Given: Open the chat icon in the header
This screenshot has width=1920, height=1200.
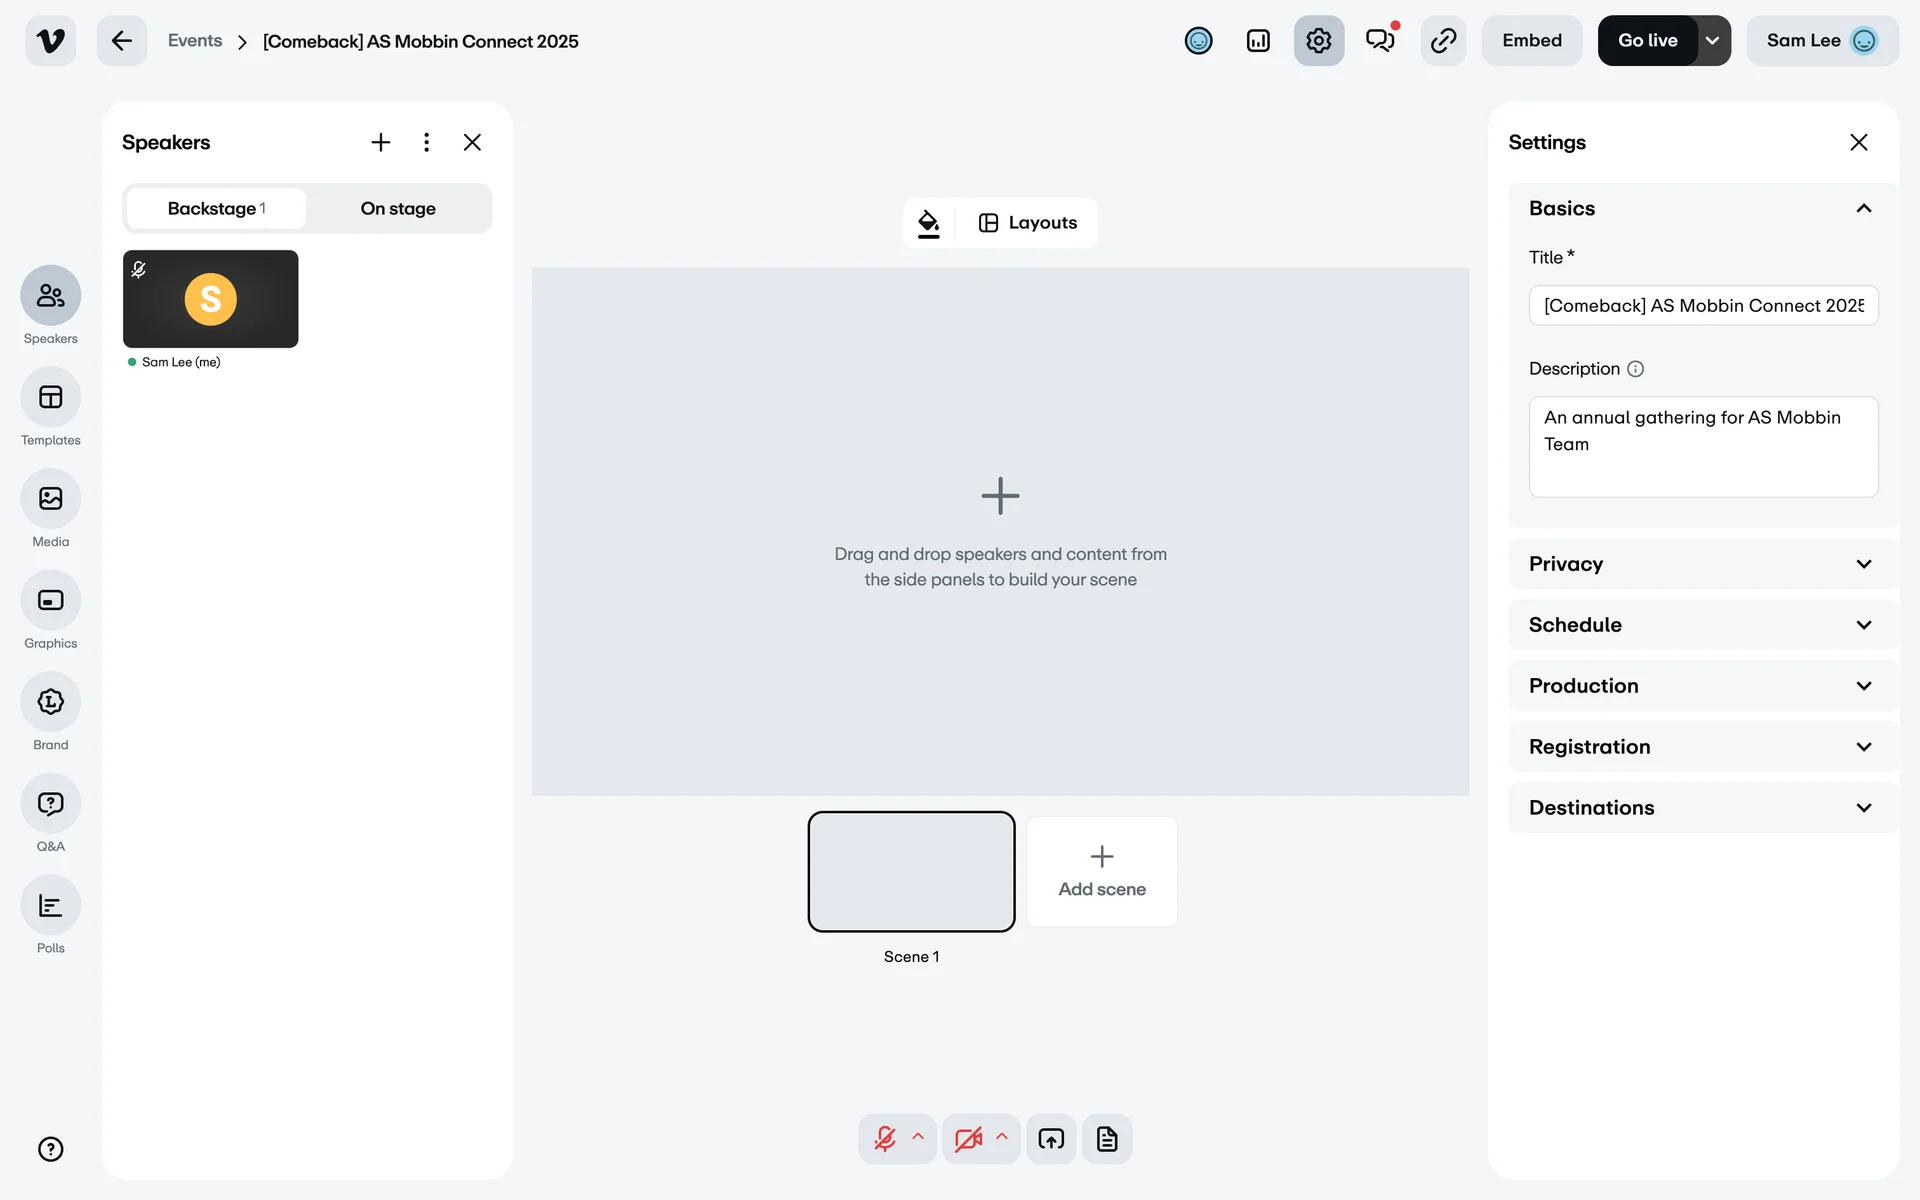Looking at the screenshot, I should point(1380,41).
